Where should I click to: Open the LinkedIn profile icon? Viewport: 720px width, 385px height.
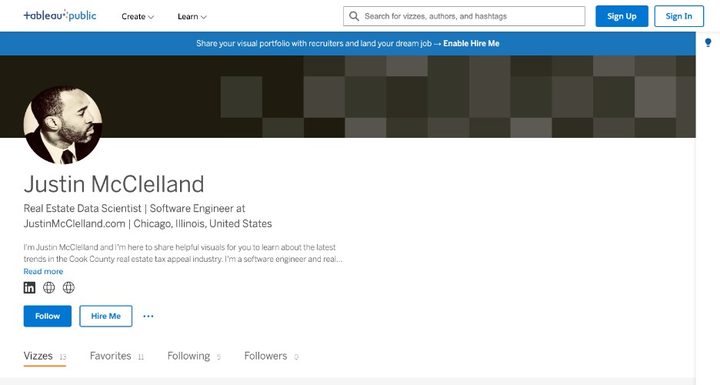click(x=29, y=288)
